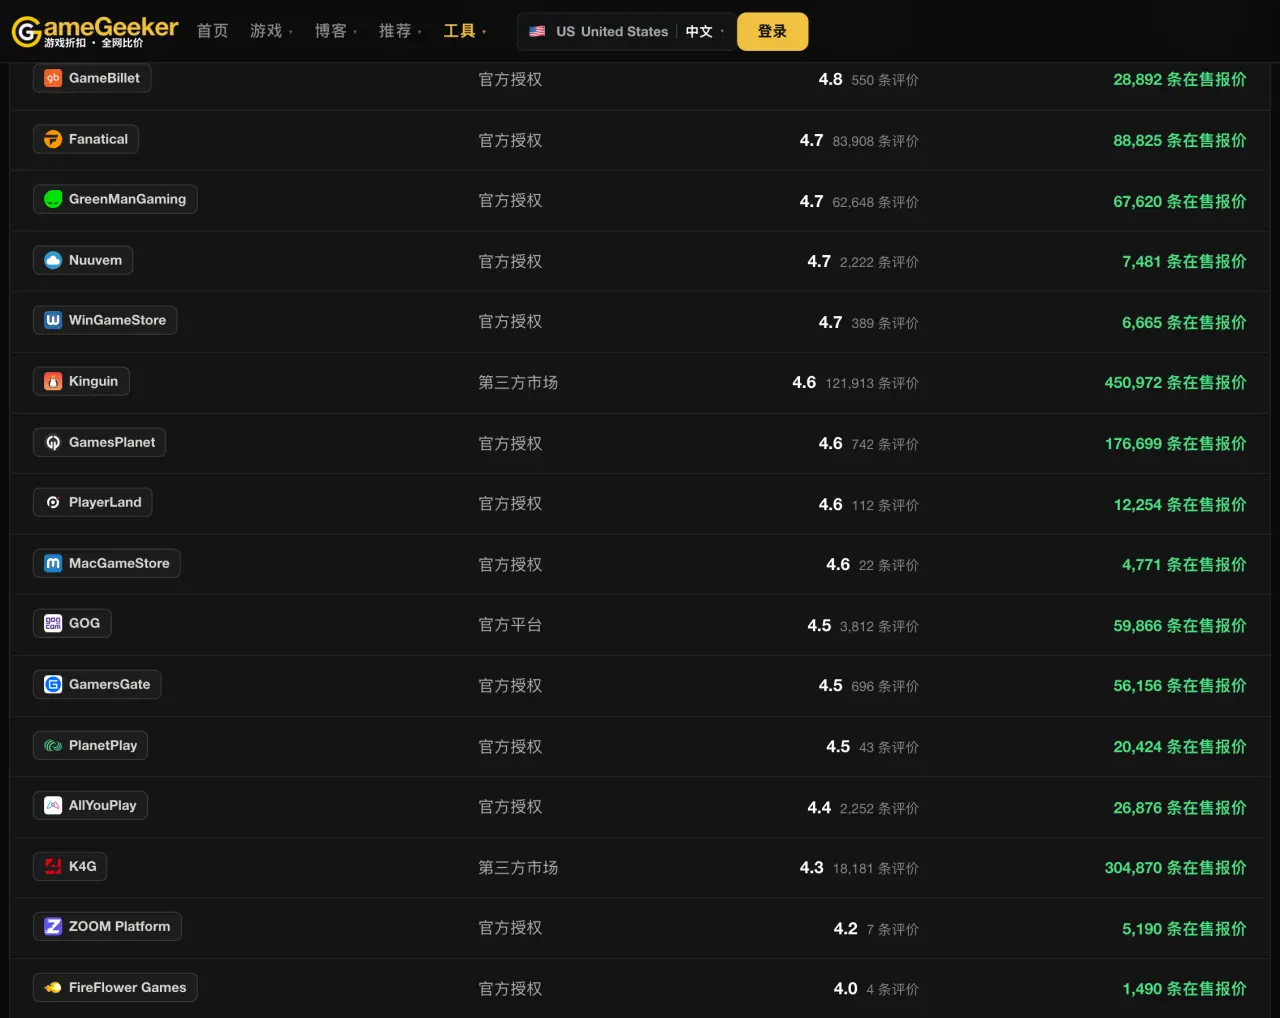Open the 游戏 dropdown menu

click(271, 31)
